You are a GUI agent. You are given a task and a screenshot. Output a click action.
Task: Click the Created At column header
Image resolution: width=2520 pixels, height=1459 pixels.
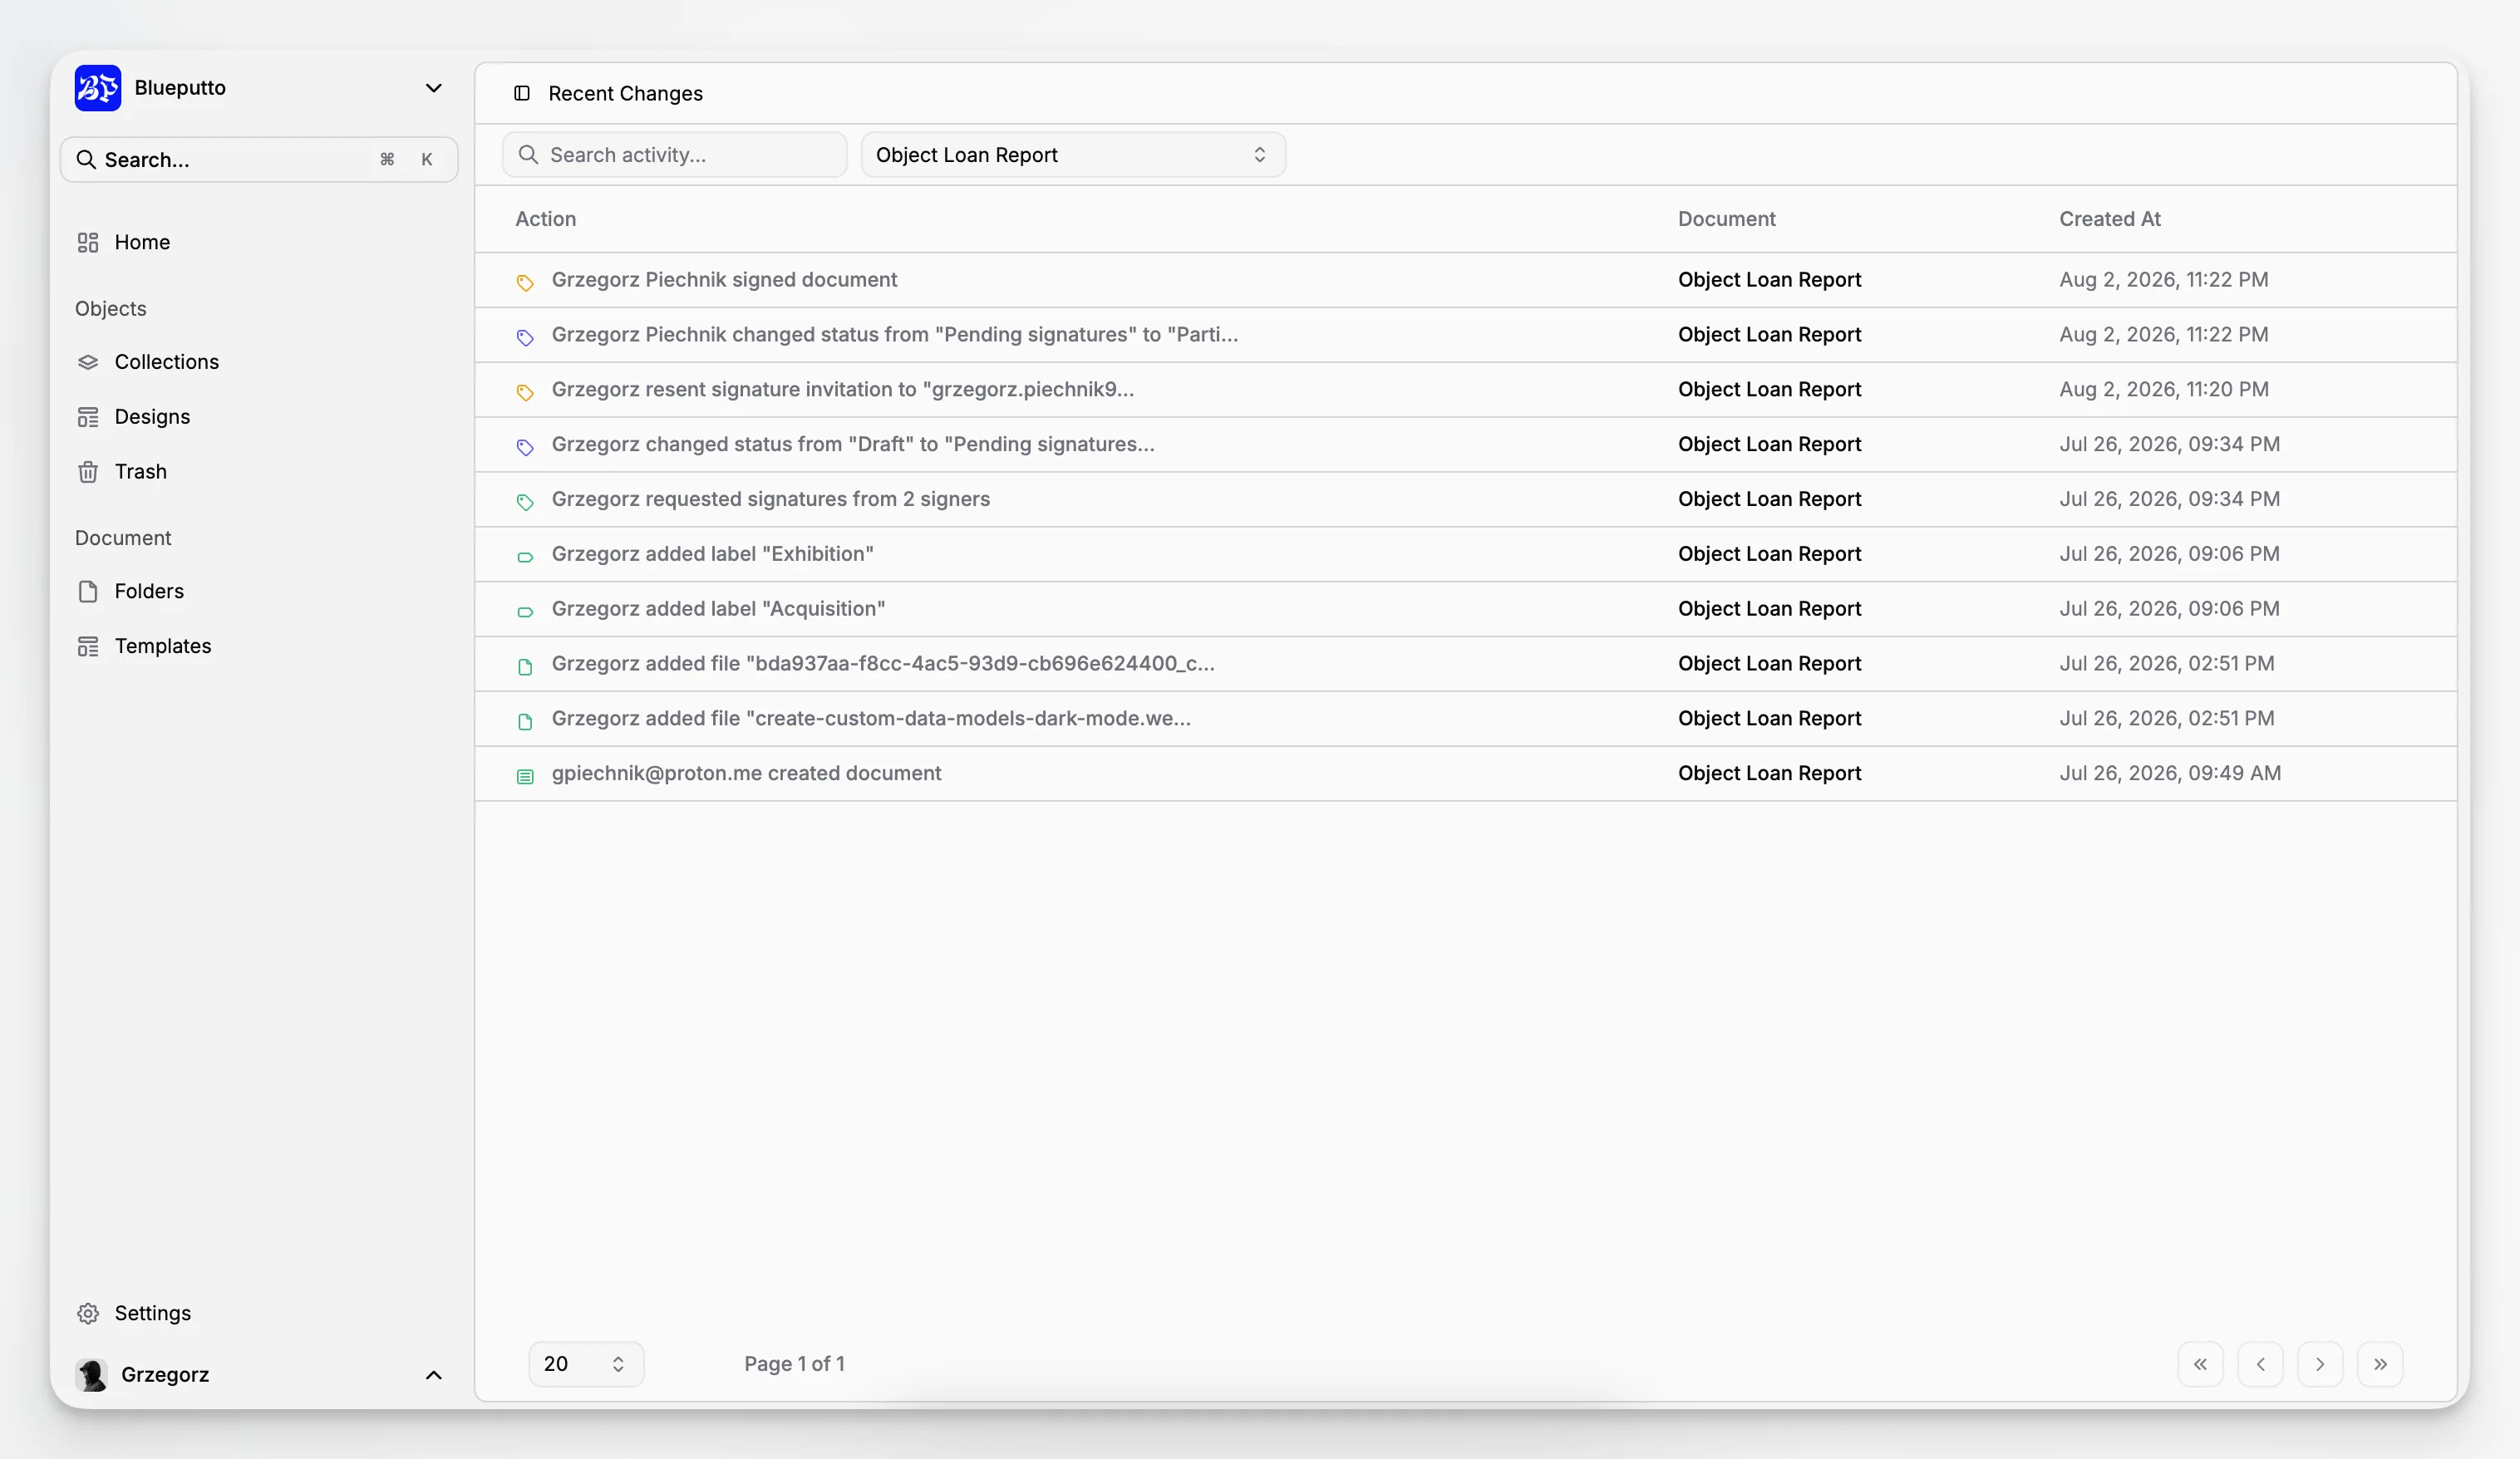[x=2109, y=219]
